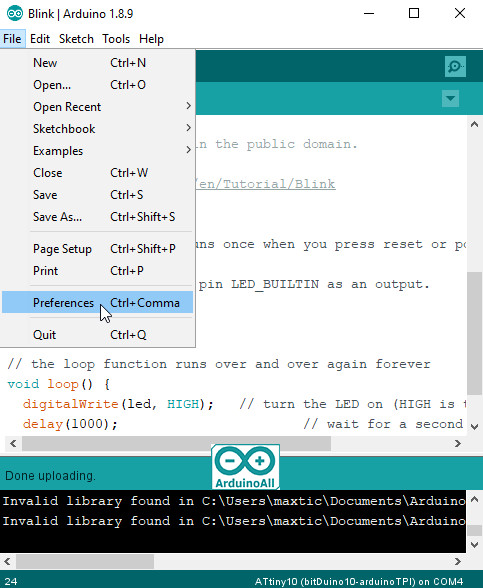
Task: Click the editor scroll down arrow
Action: pyautogui.click(x=474, y=426)
